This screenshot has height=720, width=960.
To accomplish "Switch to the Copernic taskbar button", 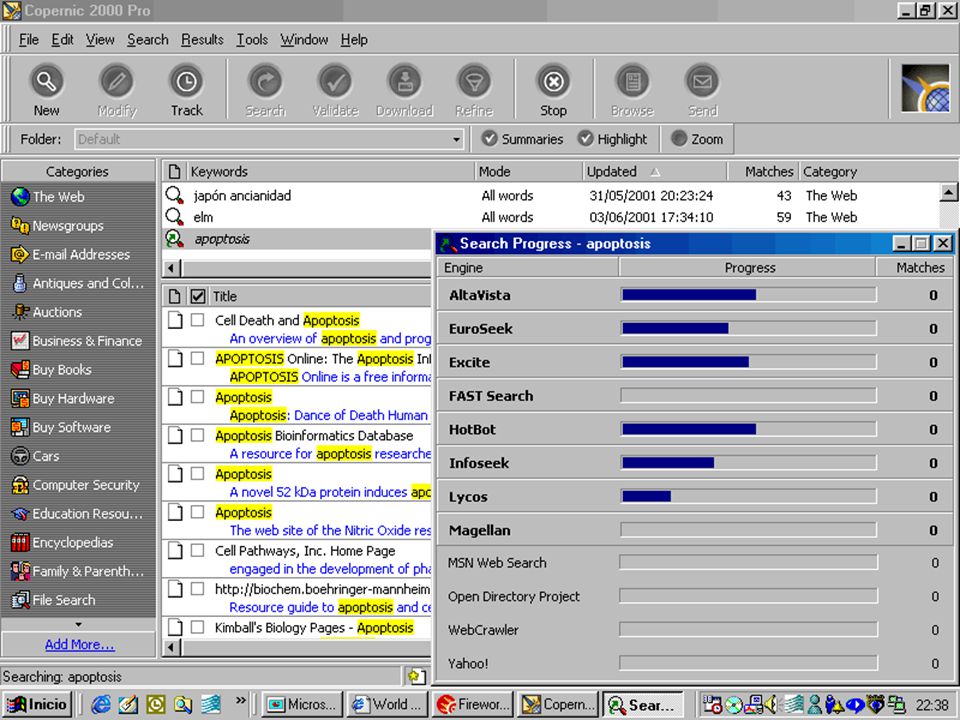I will click(558, 705).
